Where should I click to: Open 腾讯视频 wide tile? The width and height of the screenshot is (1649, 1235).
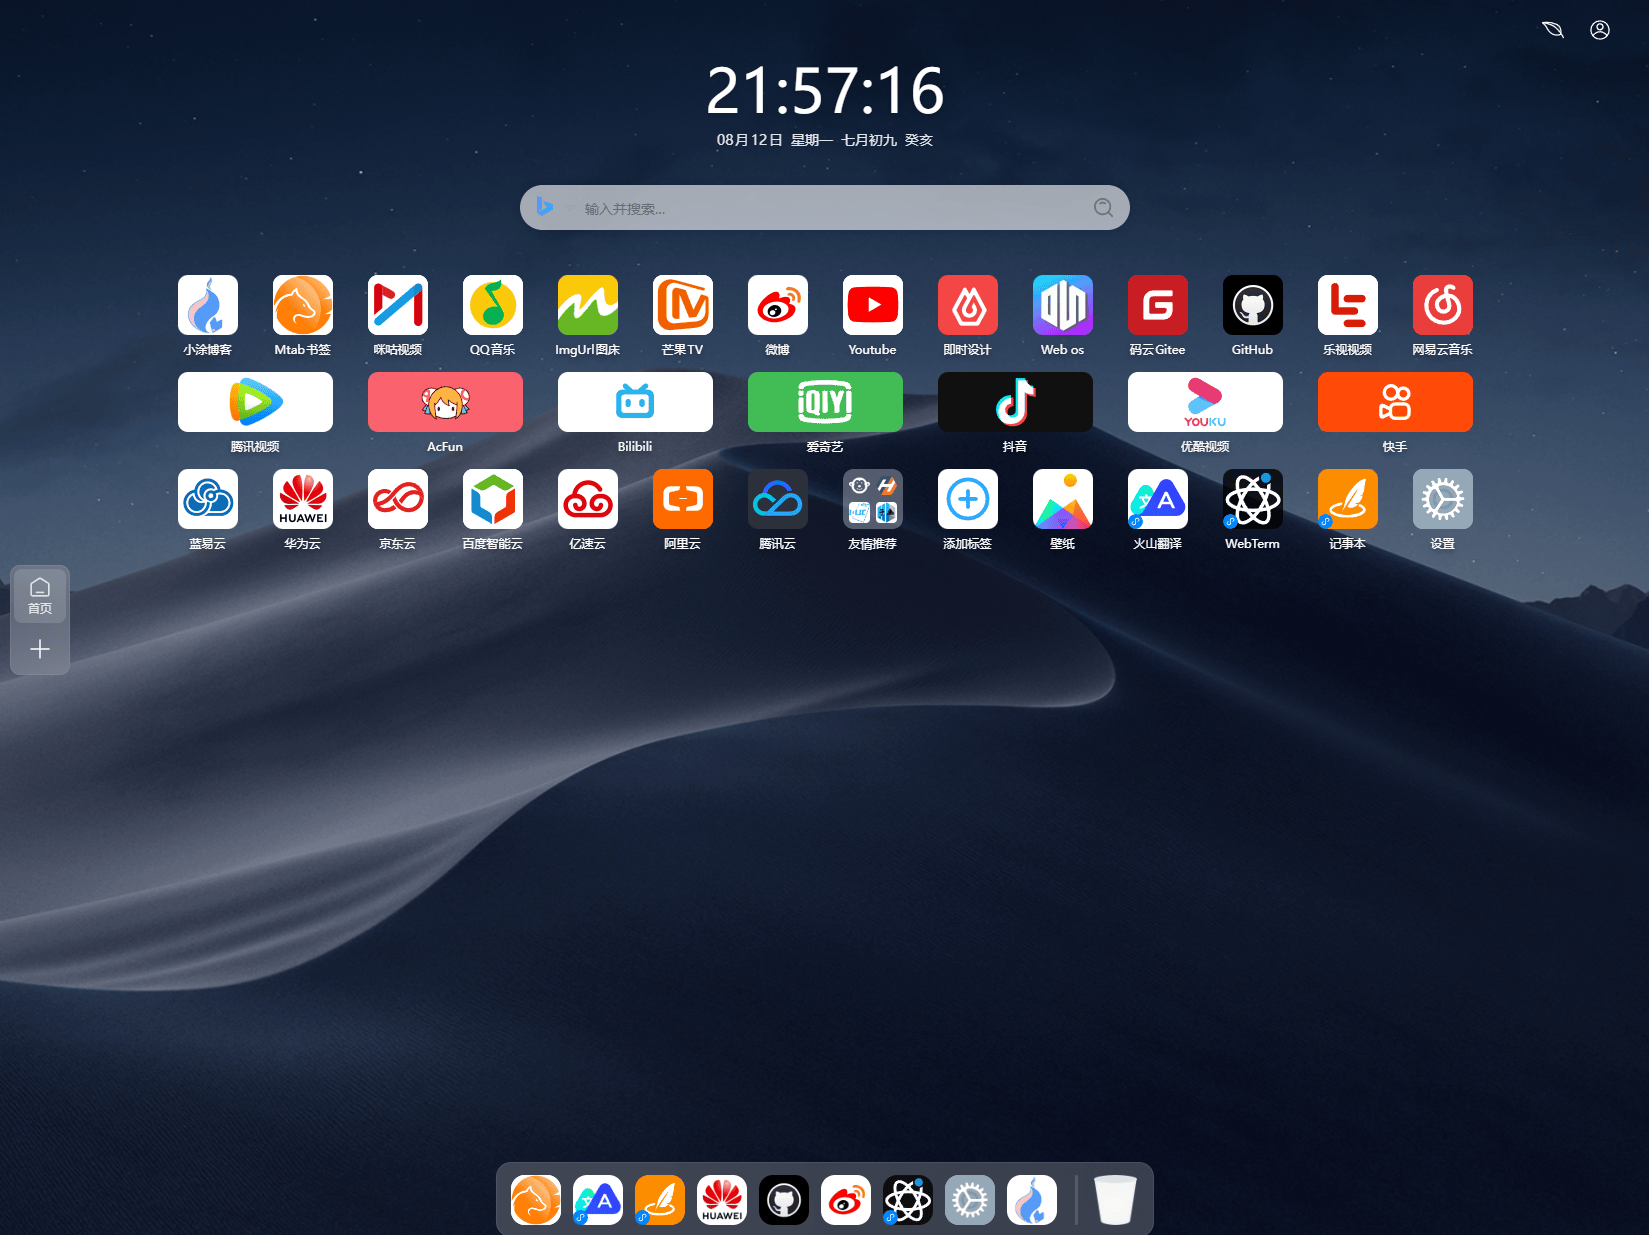pos(255,402)
